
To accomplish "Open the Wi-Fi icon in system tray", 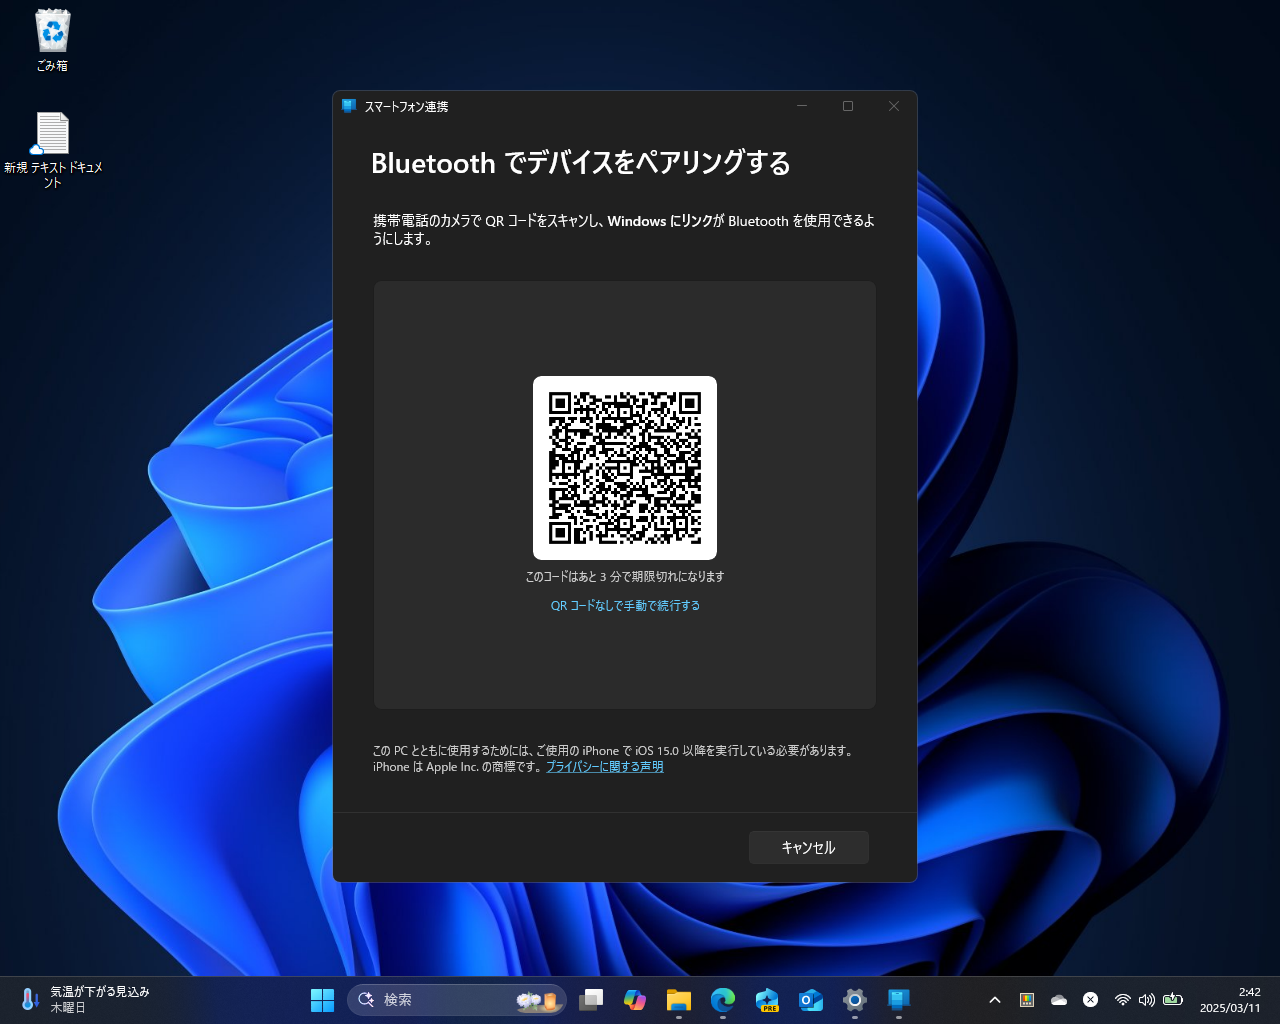I will (x=1122, y=1000).
